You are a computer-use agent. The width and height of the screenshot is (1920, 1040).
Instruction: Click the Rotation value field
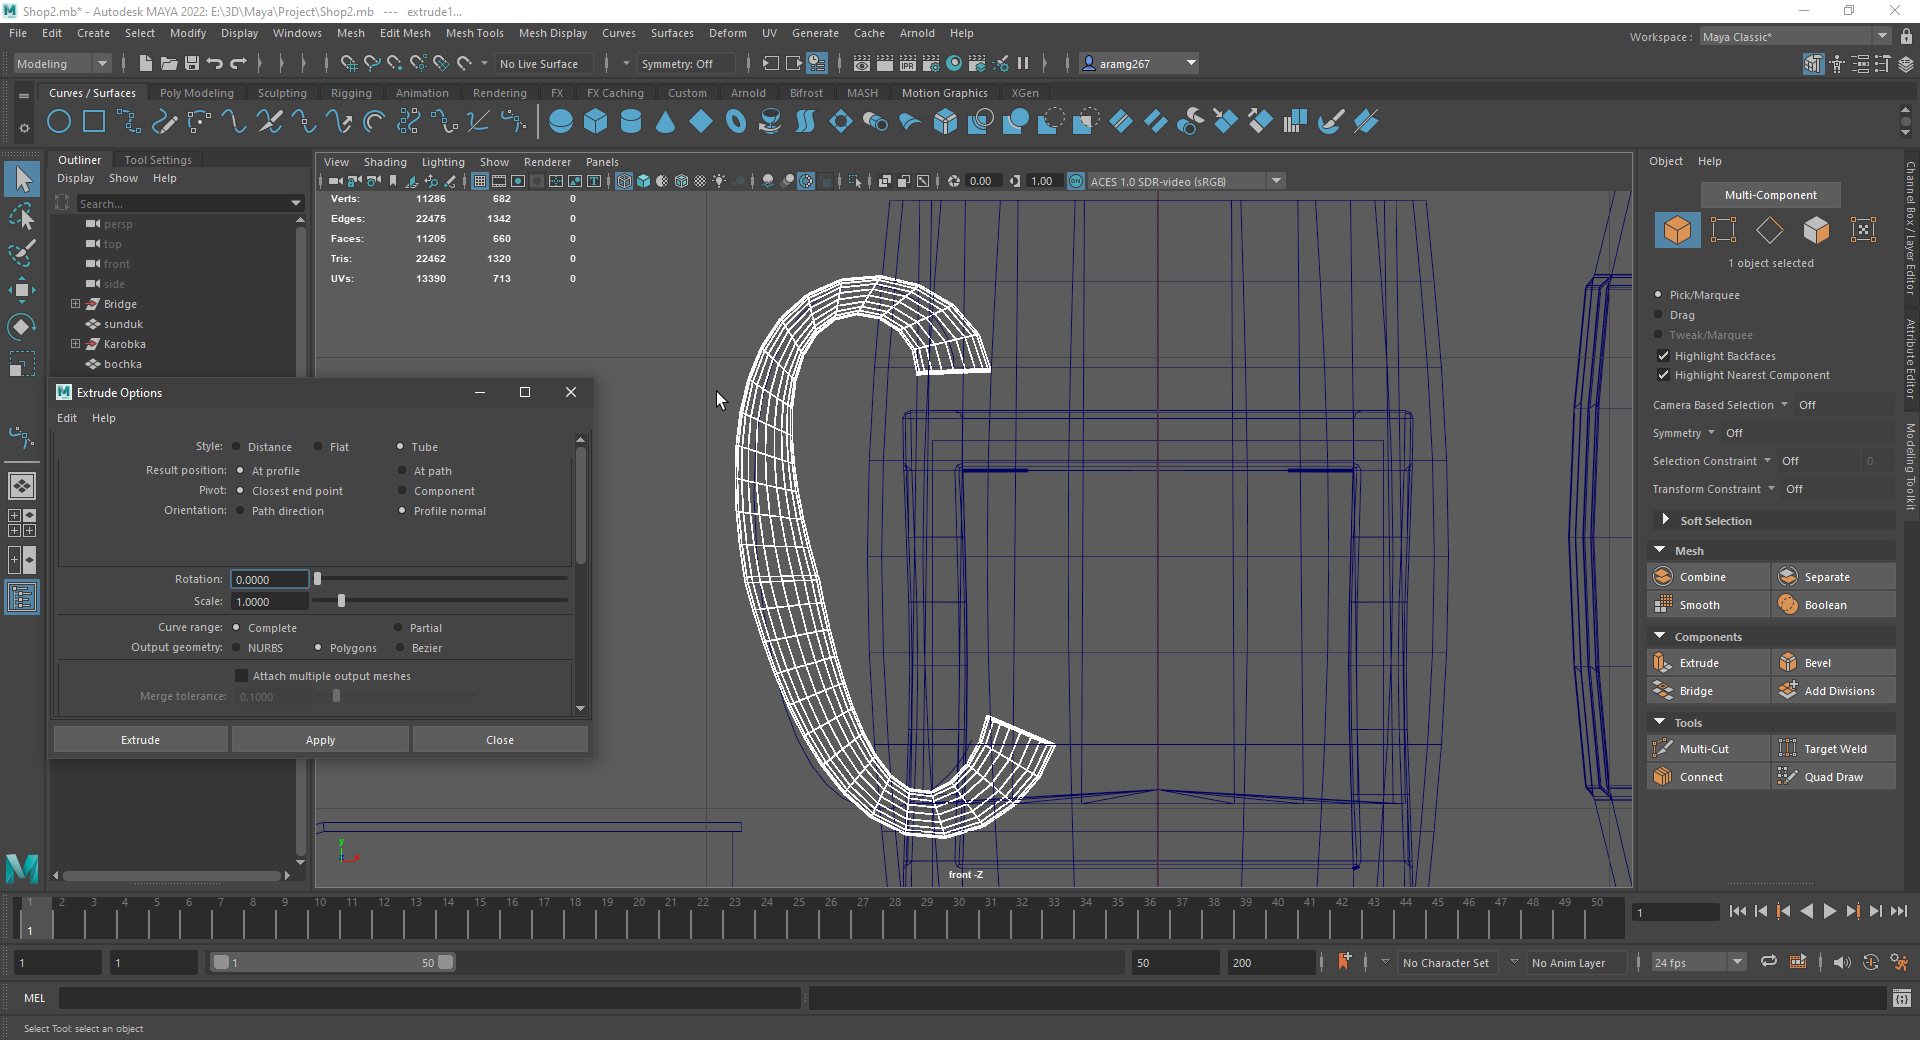tap(270, 579)
